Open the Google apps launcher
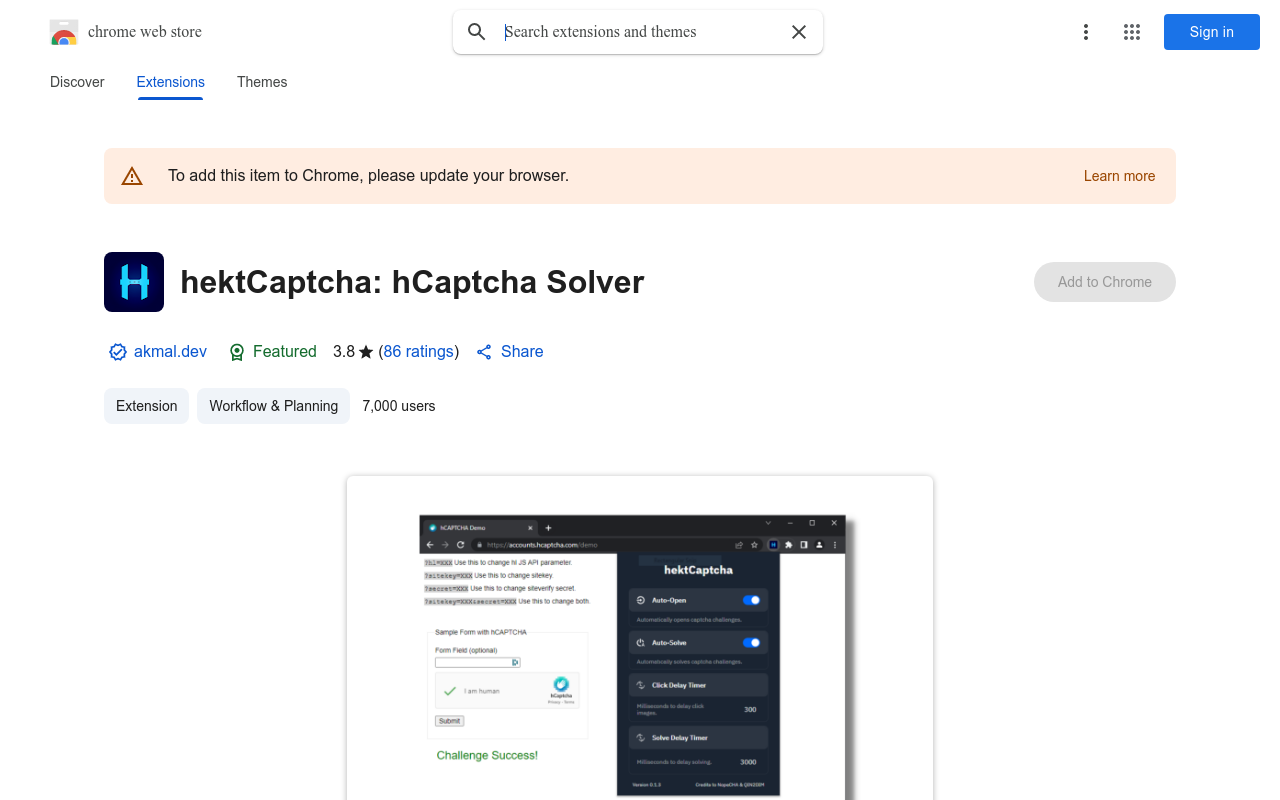The height and width of the screenshot is (800, 1280). coord(1131,31)
